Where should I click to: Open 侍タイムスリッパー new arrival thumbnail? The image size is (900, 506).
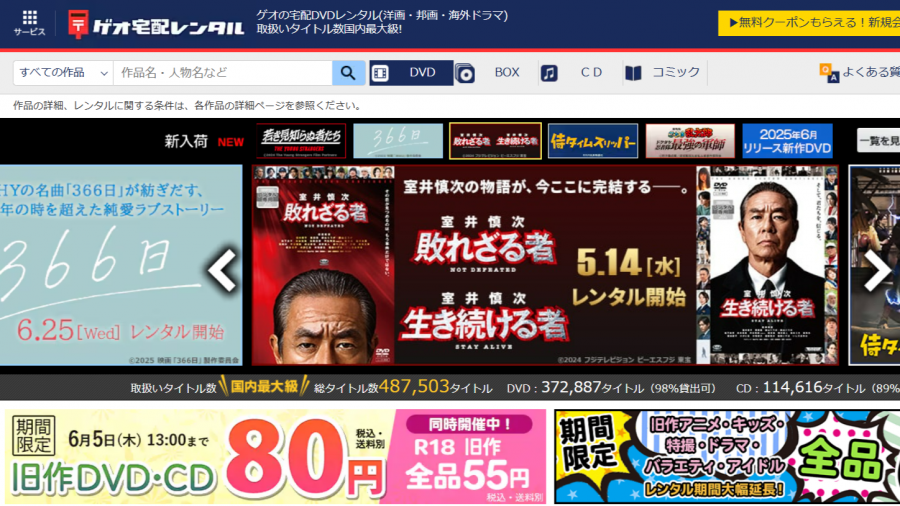click(x=593, y=141)
